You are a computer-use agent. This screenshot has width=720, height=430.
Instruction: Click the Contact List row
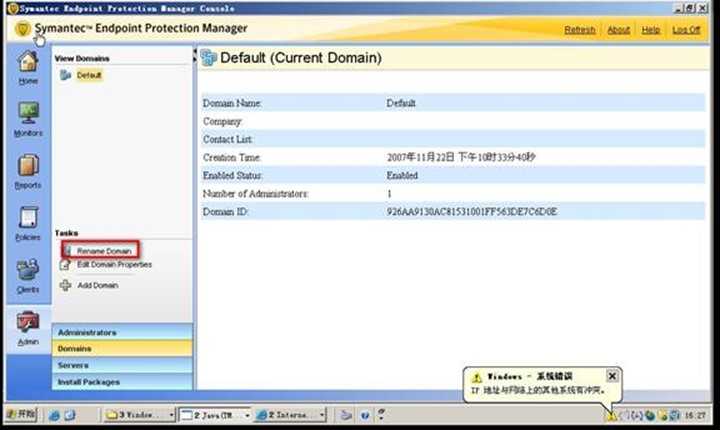click(453, 139)
